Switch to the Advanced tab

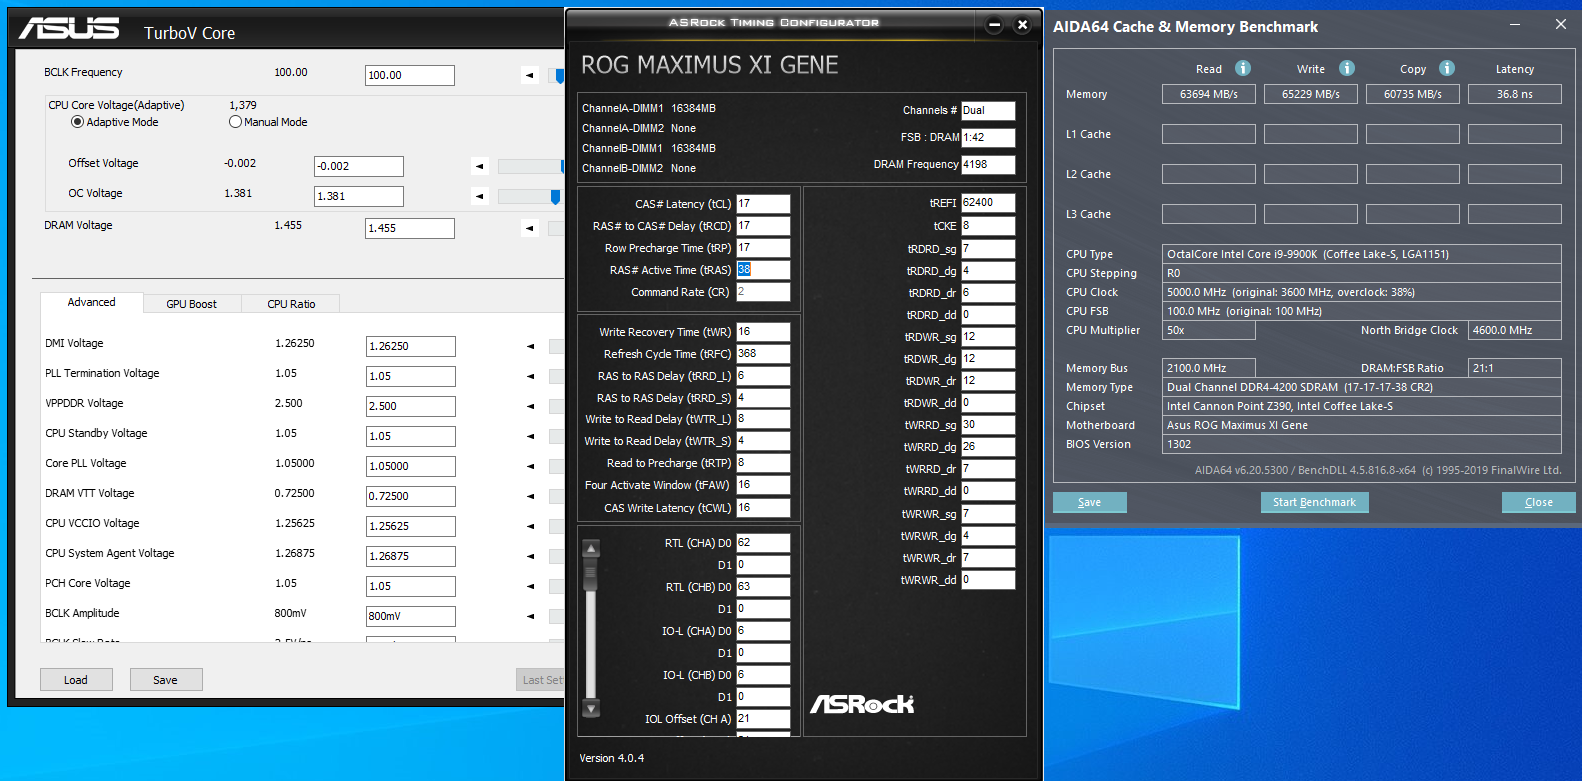[x=91, y=302]
